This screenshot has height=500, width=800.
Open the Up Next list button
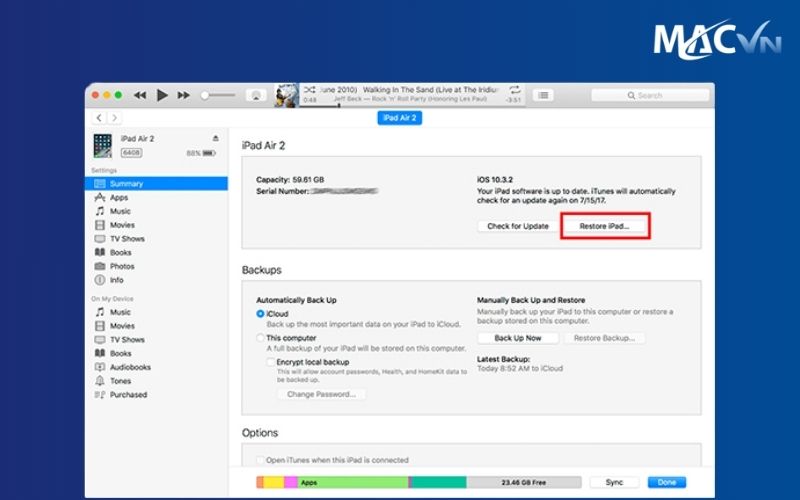click(543, 95)
